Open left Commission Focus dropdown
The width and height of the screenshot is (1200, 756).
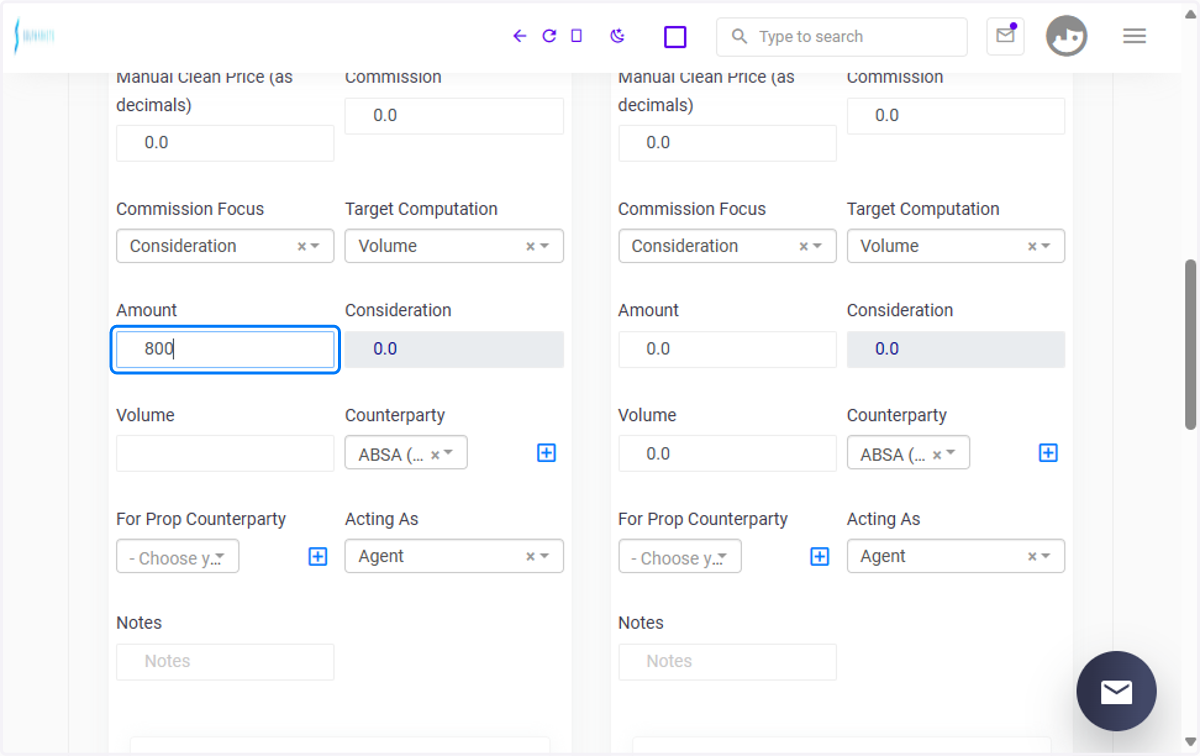pyautogui.click(x=225, y=246)
